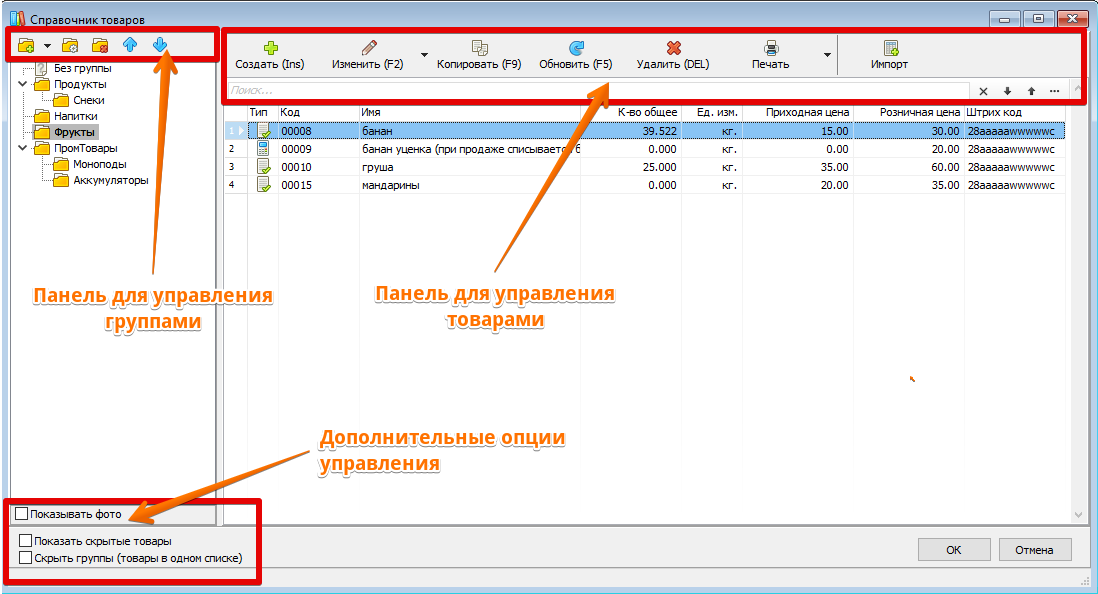1098x594 pixels.
Task: Sort by Розничная цена column header
Action: click(x=909, y=112)
